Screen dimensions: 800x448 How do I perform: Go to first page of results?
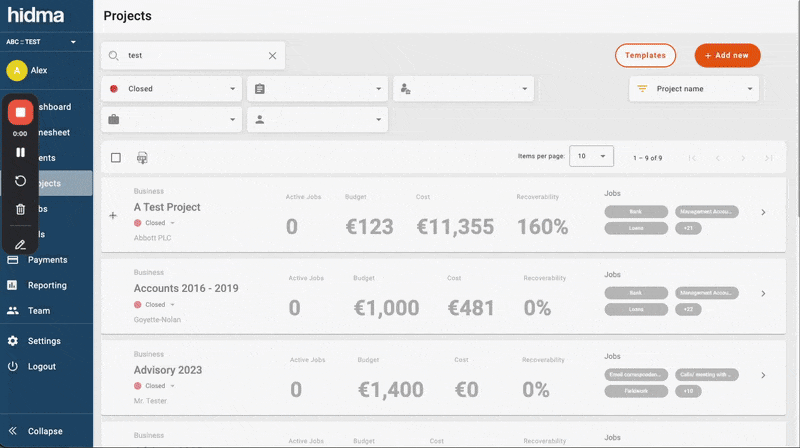[692, 158]
